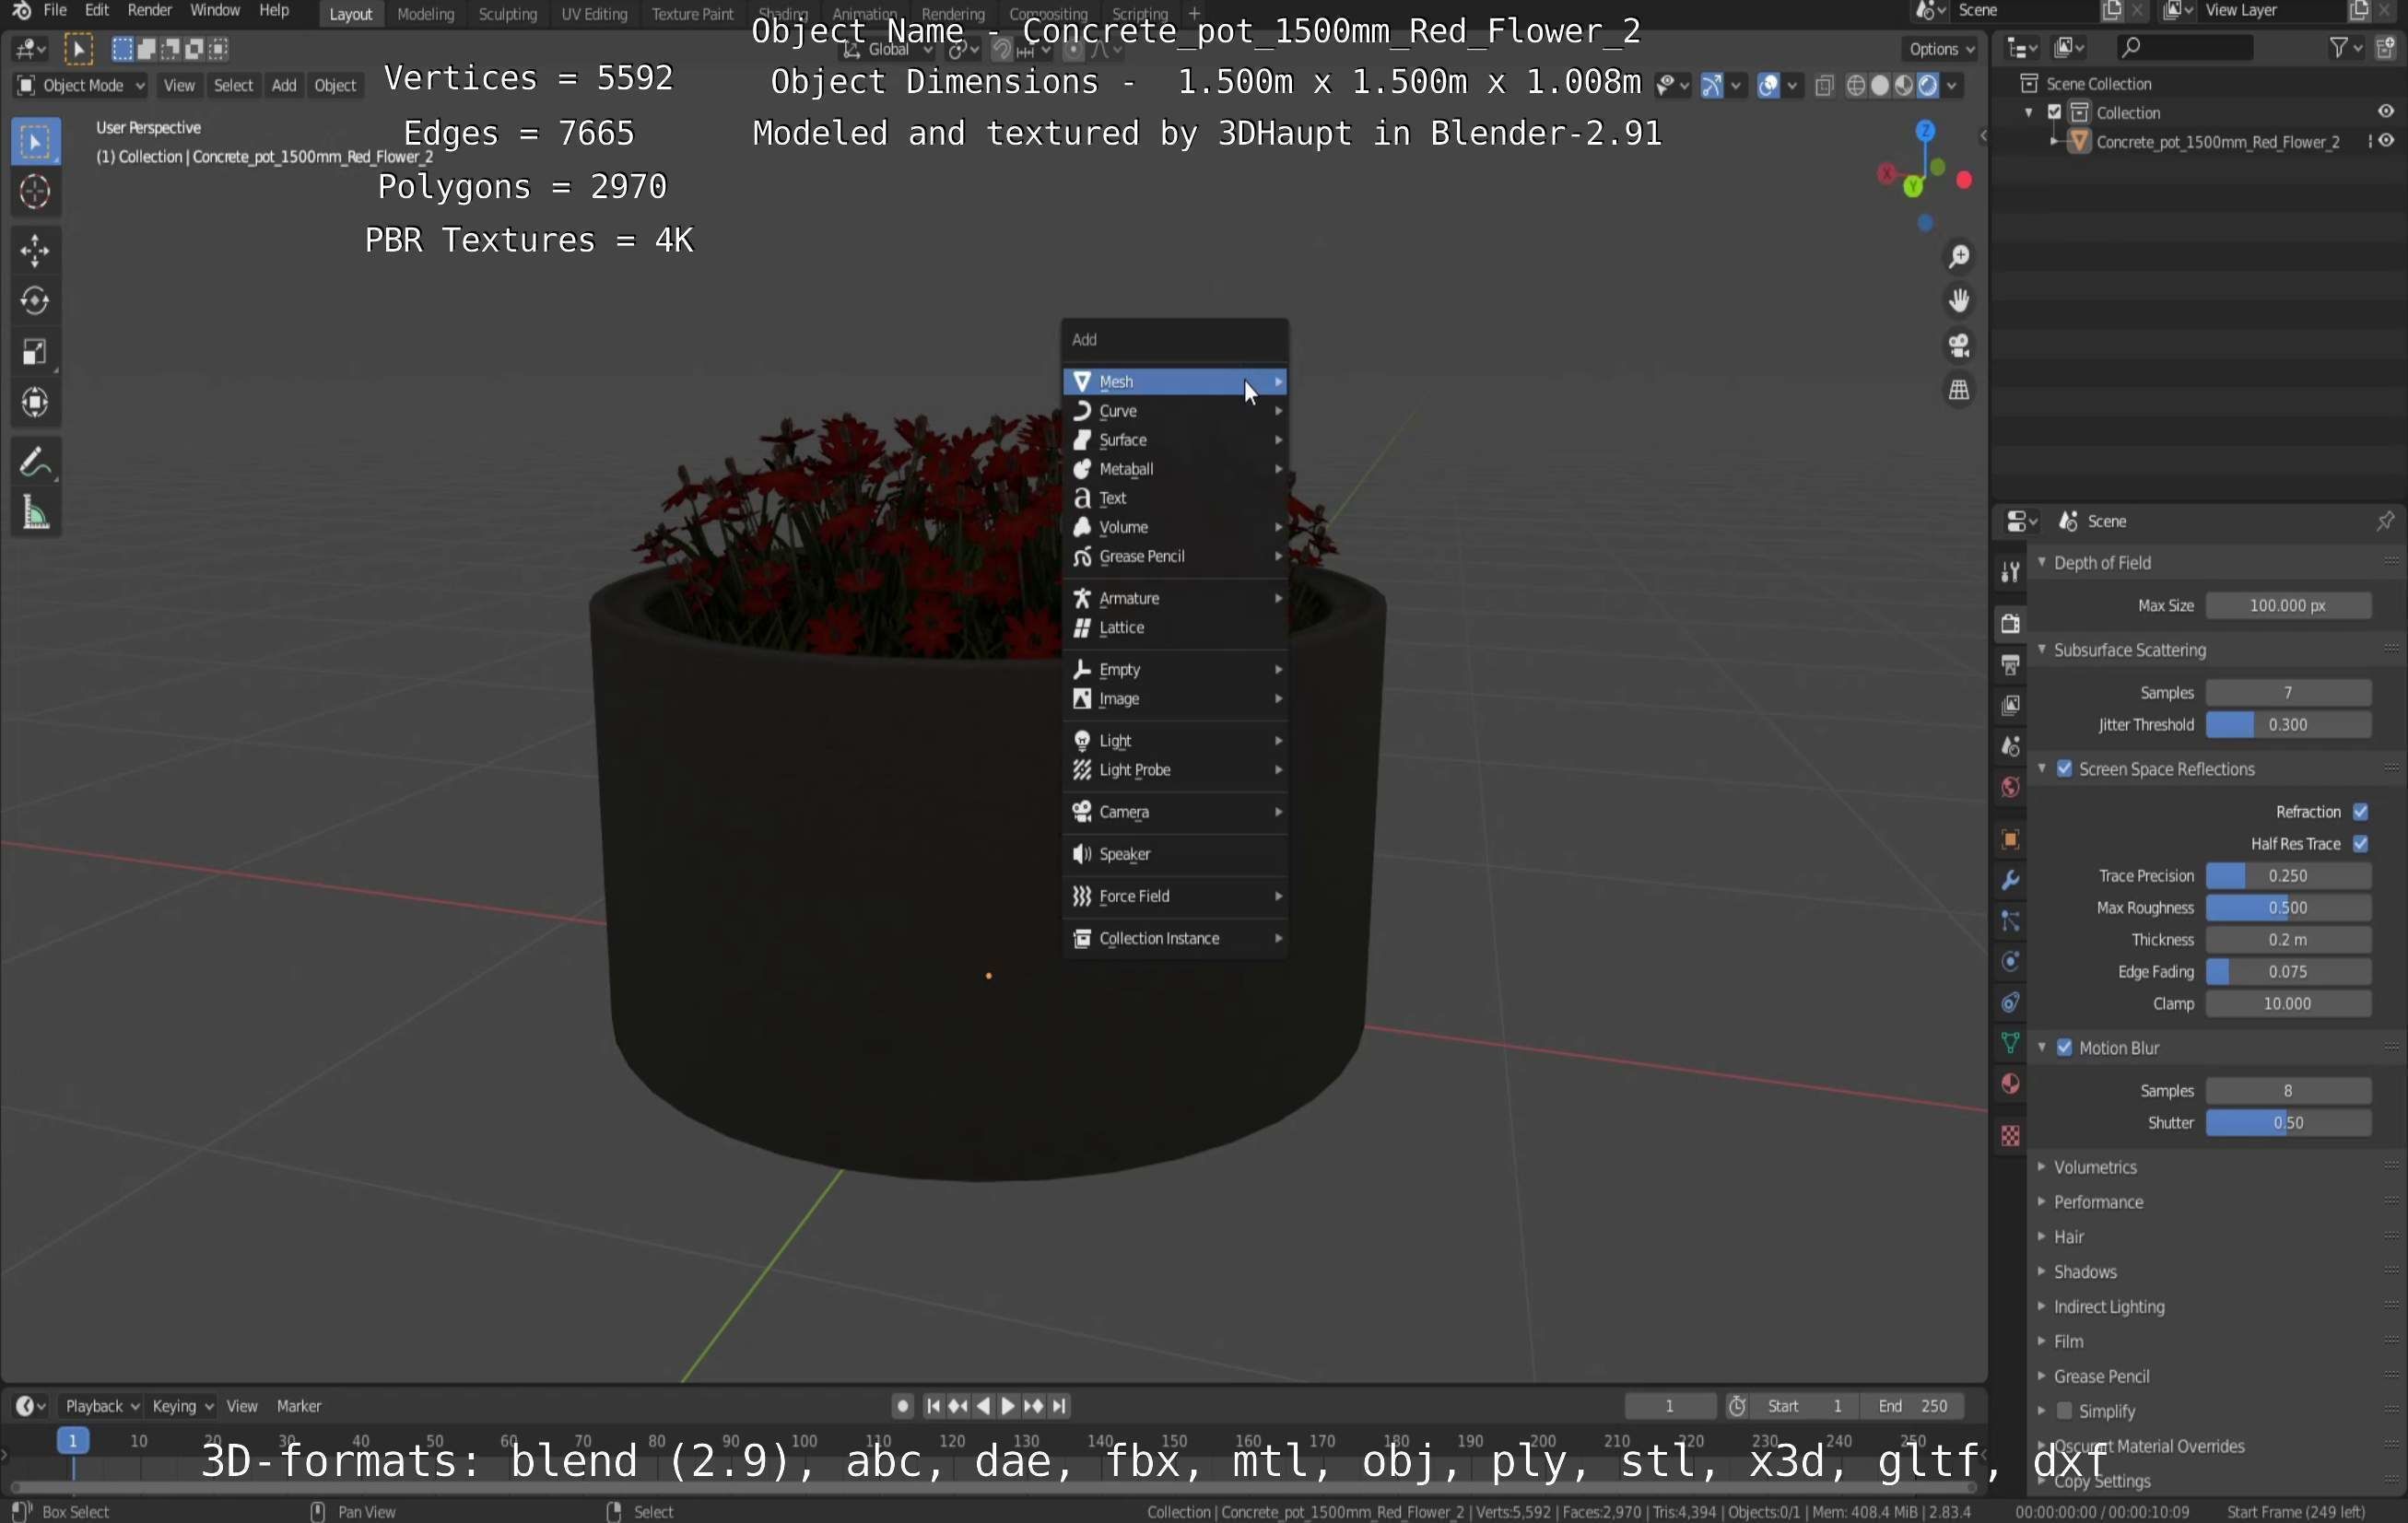Screen dimensions: 2408x1523
Task: Play animation forward
Action: (x=1007, y=1406)
